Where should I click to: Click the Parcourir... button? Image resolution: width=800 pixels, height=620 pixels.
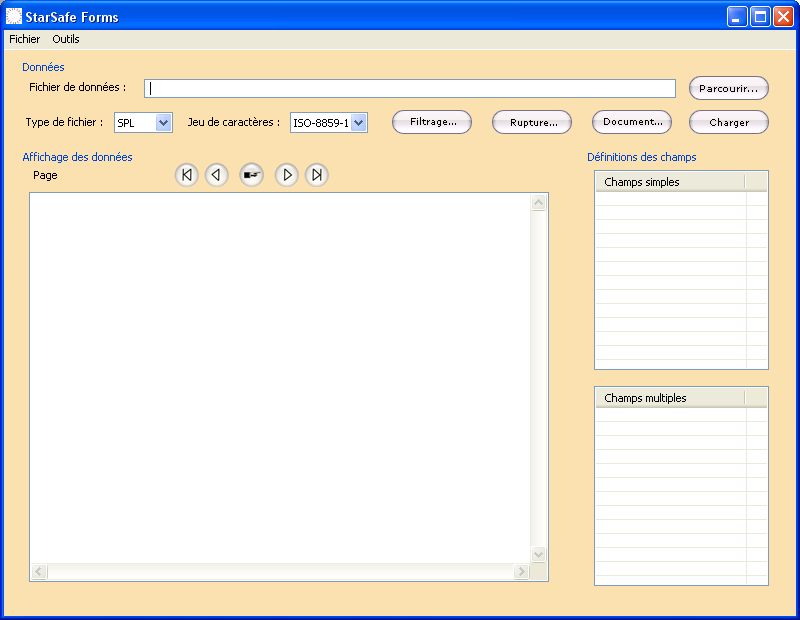(728, 89)
